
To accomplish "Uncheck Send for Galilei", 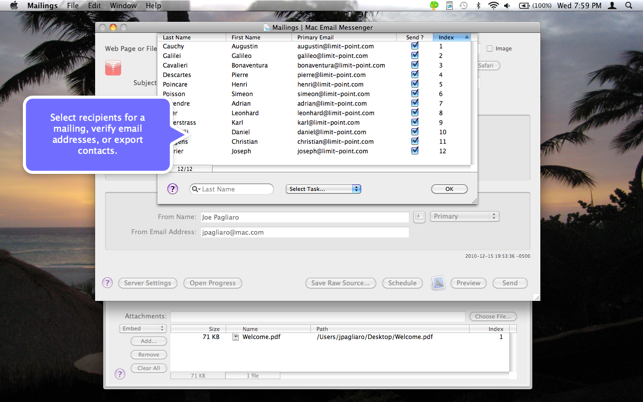I will point(415,55).
